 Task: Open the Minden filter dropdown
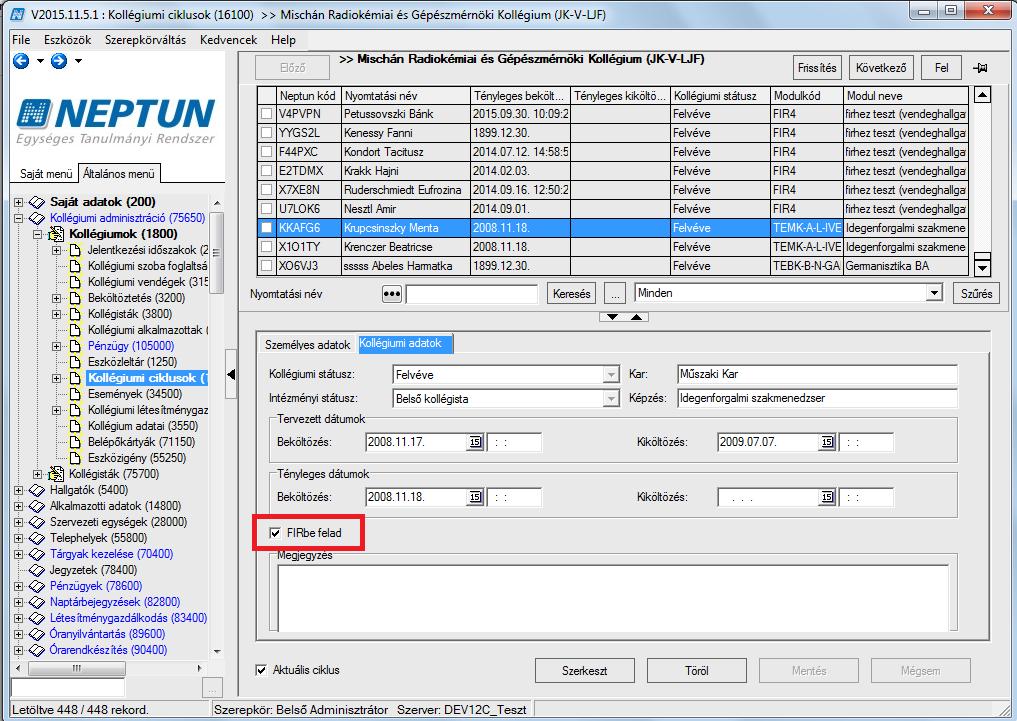(934, 293)
